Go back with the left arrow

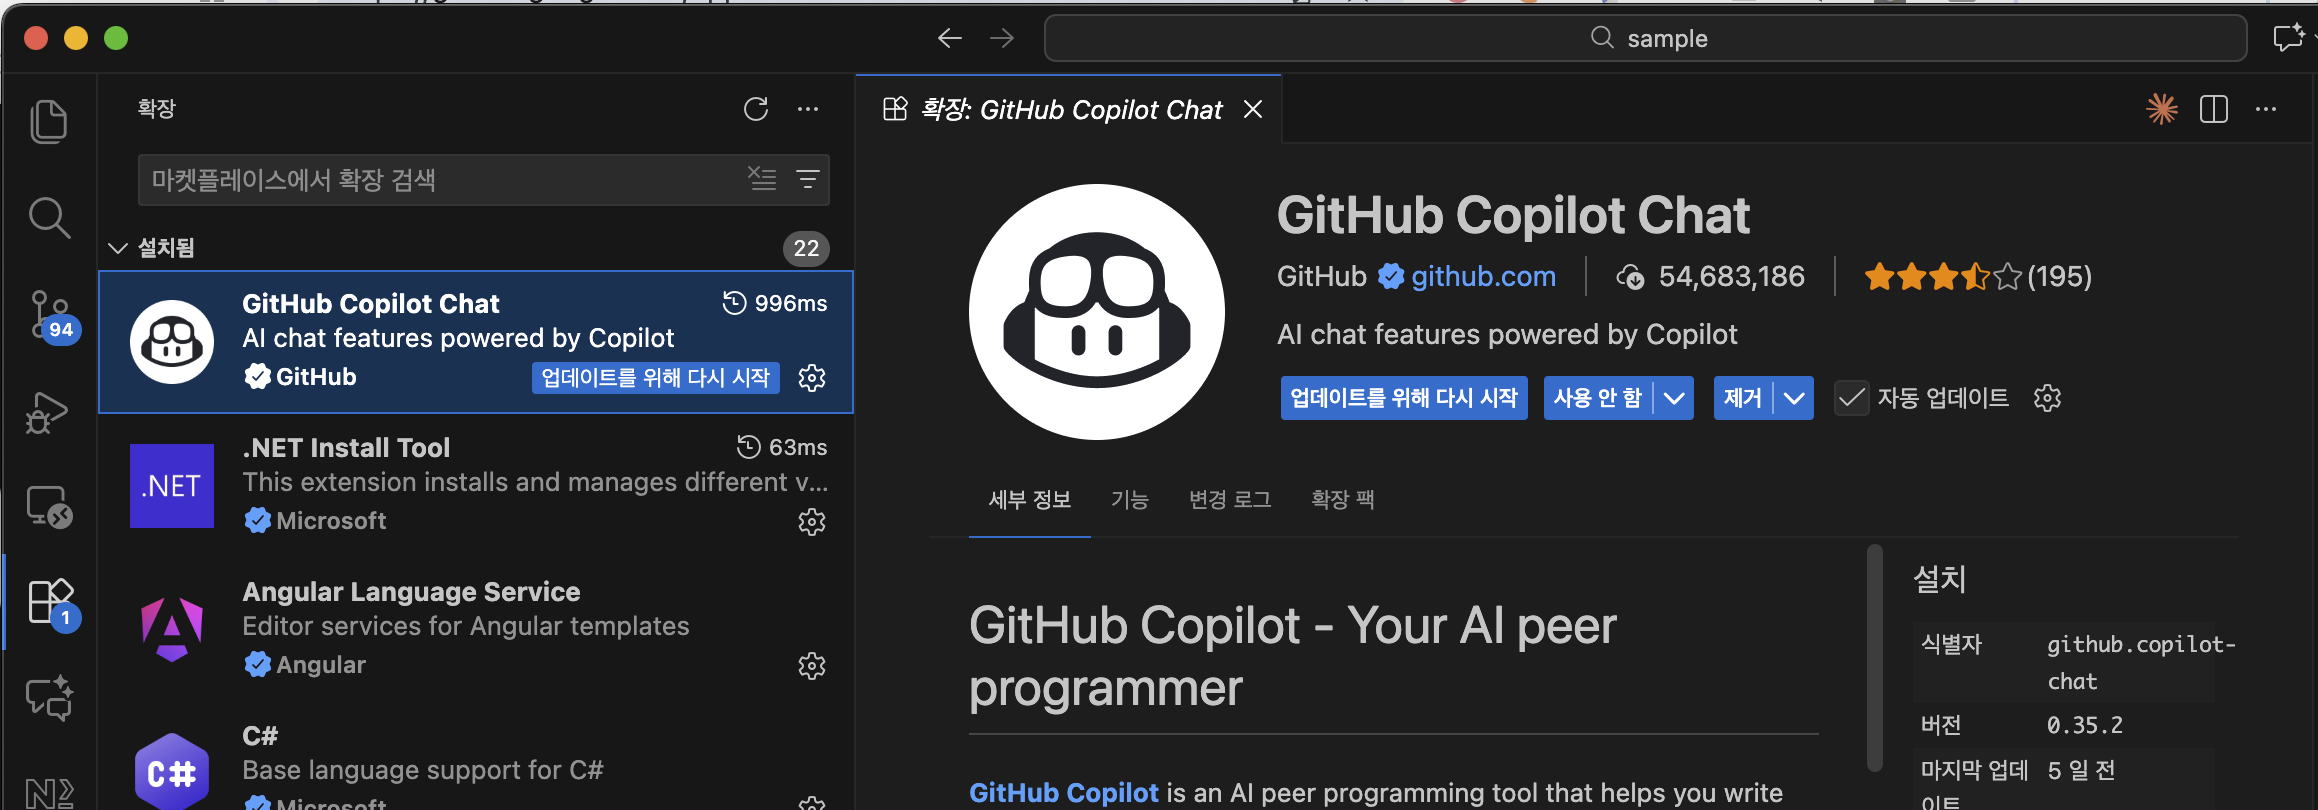click(950, 38)
